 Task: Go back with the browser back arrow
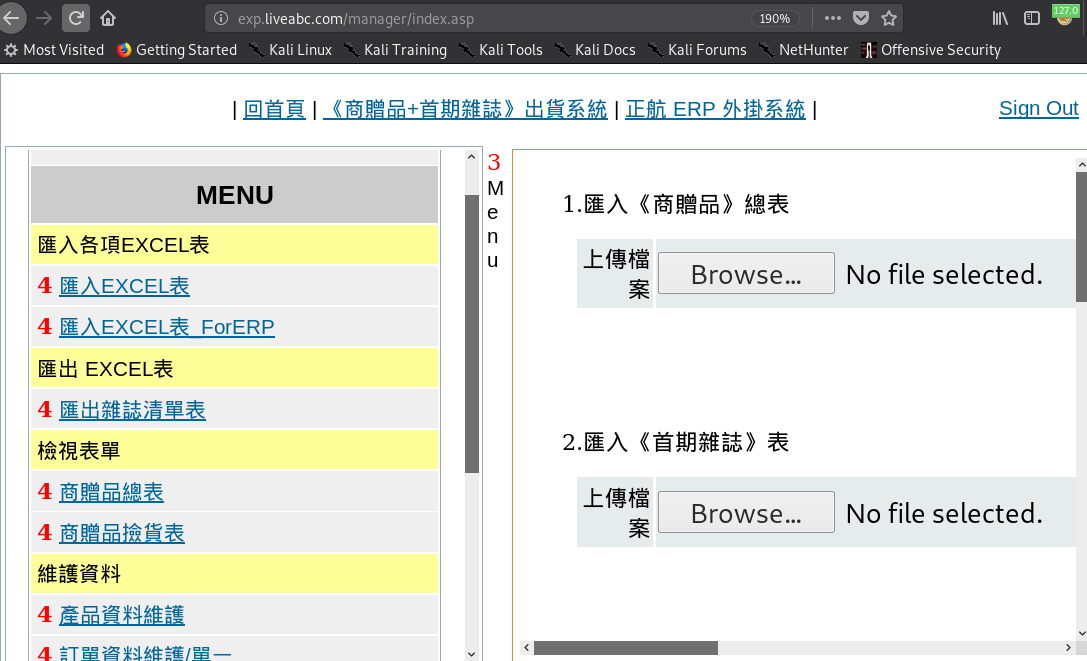[x=11, y=18]
